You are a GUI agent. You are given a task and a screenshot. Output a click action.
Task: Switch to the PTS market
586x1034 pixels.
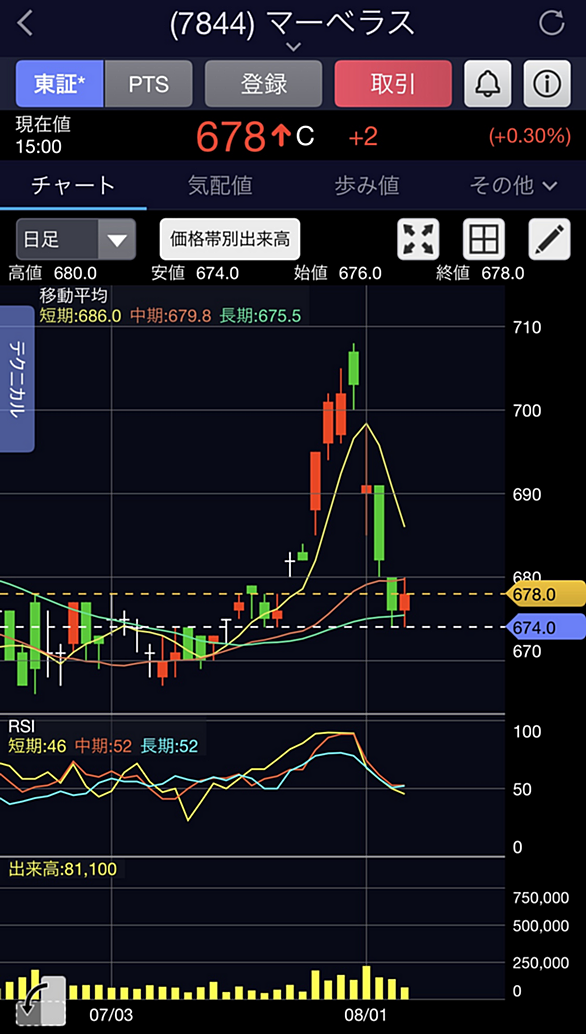click(148, 84)
